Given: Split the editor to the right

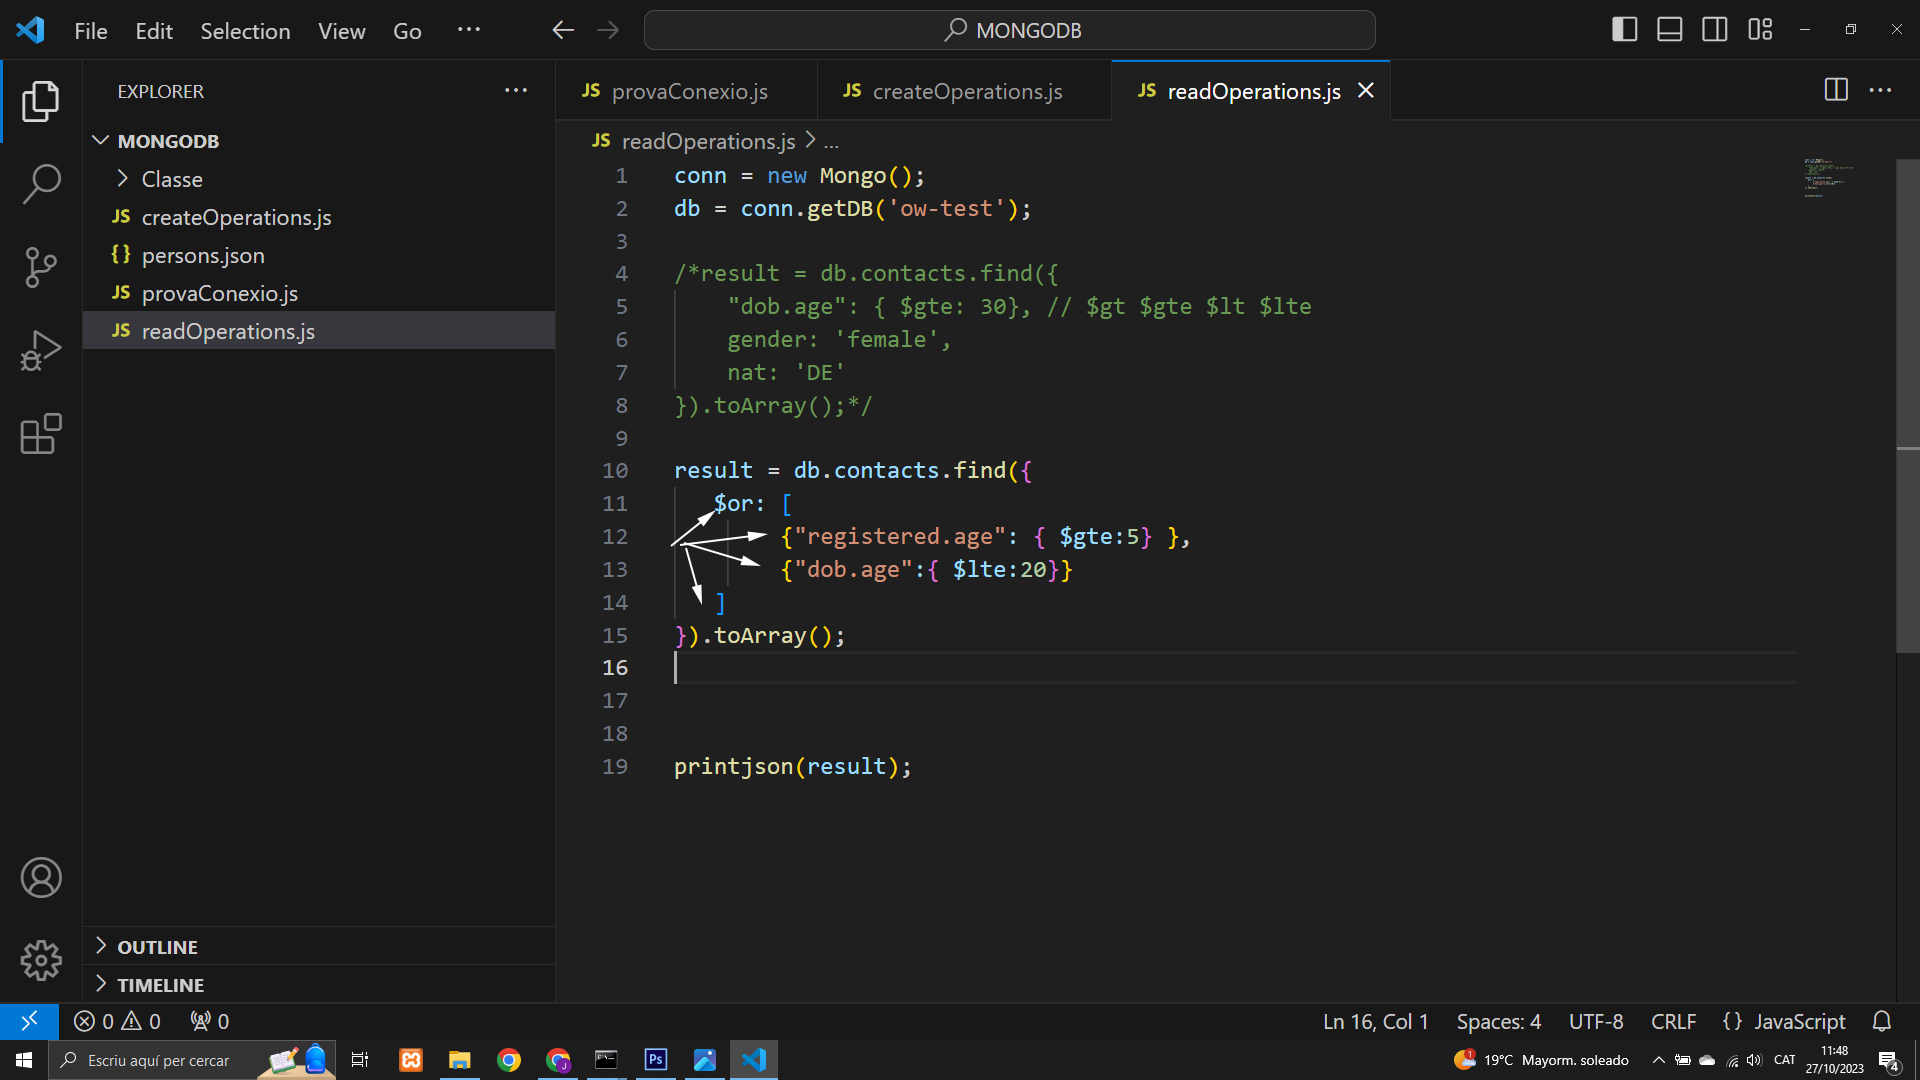Looking at the screenshot, I should (1836, 90).
